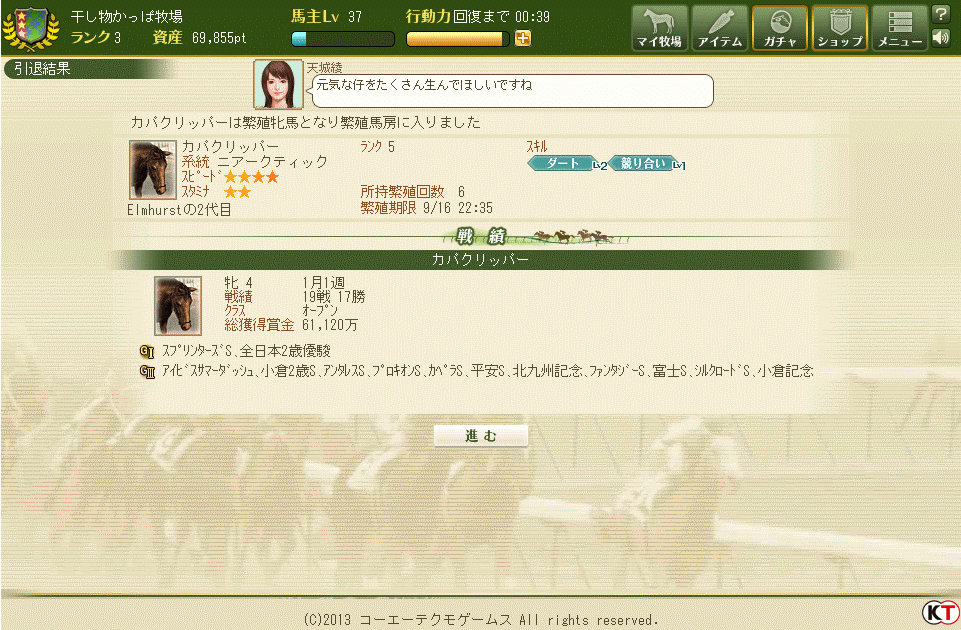The height and width of the screenshot is (630, 961).
Task: Click the 行動力回復まで 00:39 timer
Action: (477, 17)
